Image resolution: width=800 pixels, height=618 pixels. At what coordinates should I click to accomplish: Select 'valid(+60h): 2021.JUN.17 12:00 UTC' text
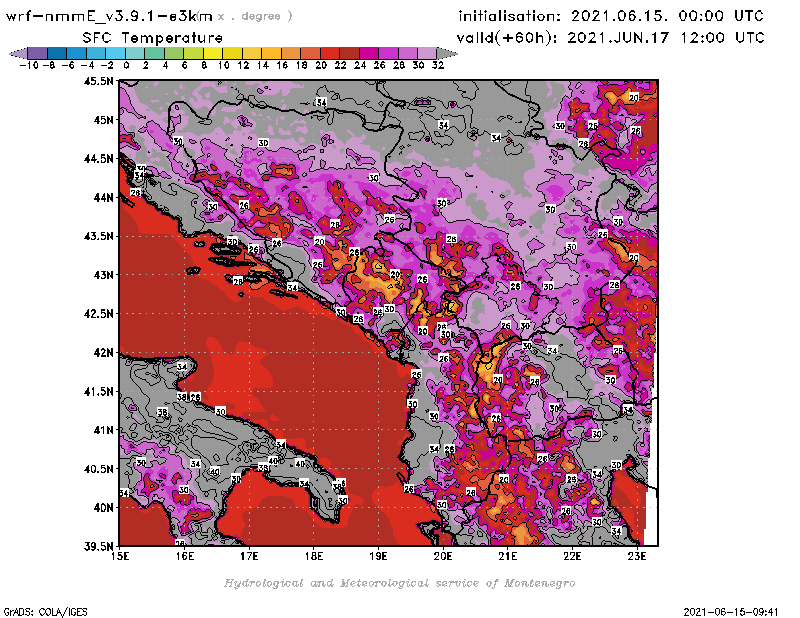coord(611,38)
